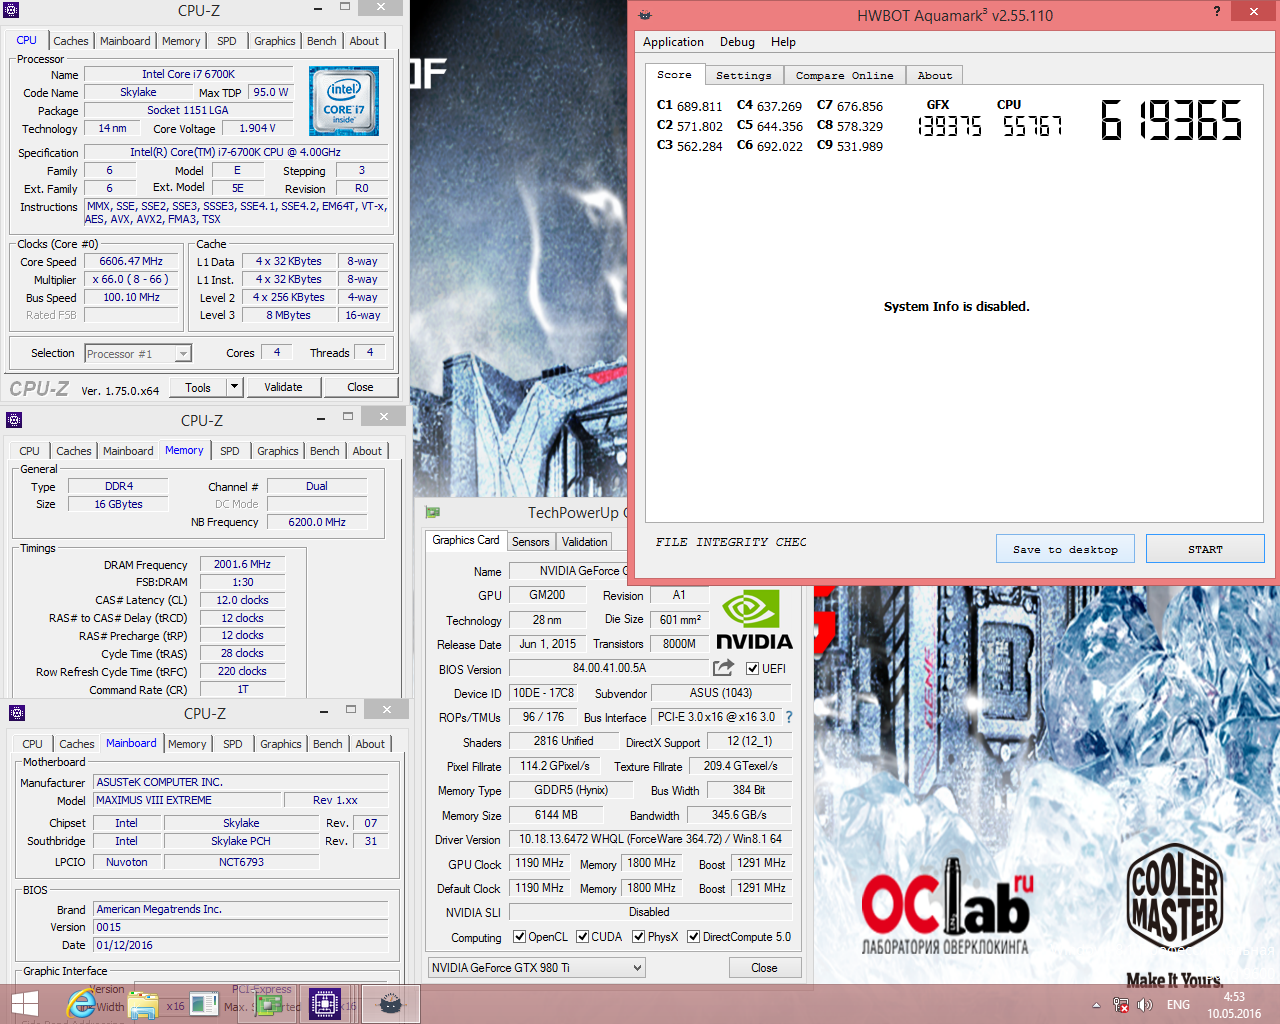Open Caches tab in CPU-Z processor window

[x=71, y=41]
